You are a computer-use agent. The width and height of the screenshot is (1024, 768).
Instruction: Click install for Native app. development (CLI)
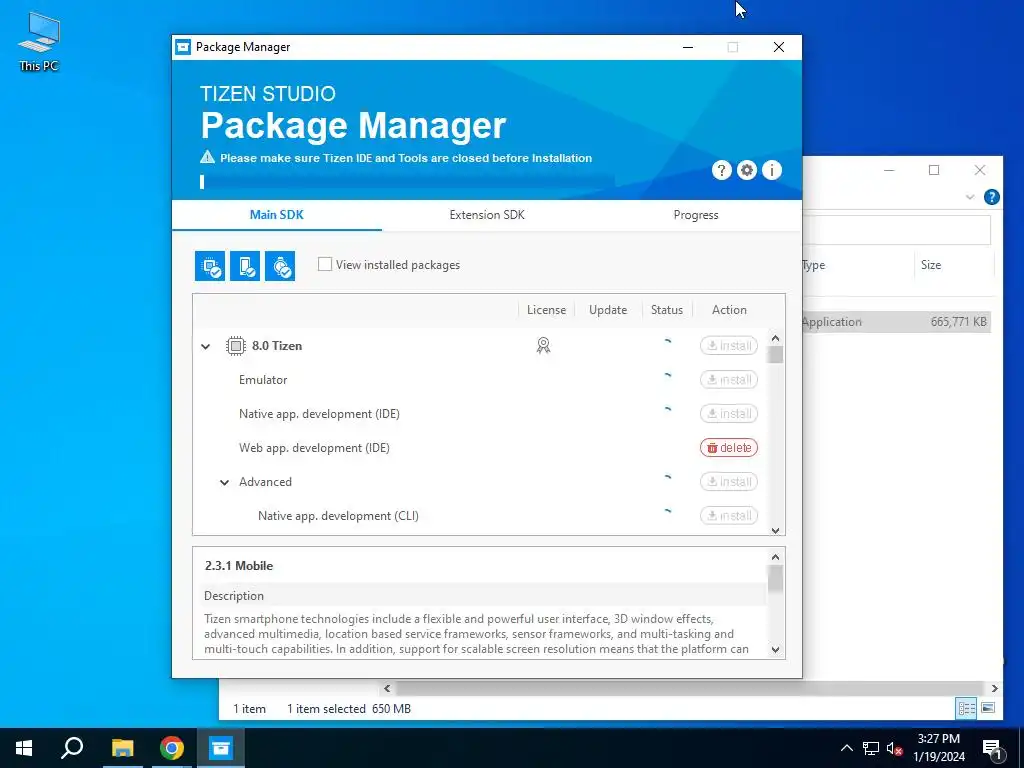729,515
